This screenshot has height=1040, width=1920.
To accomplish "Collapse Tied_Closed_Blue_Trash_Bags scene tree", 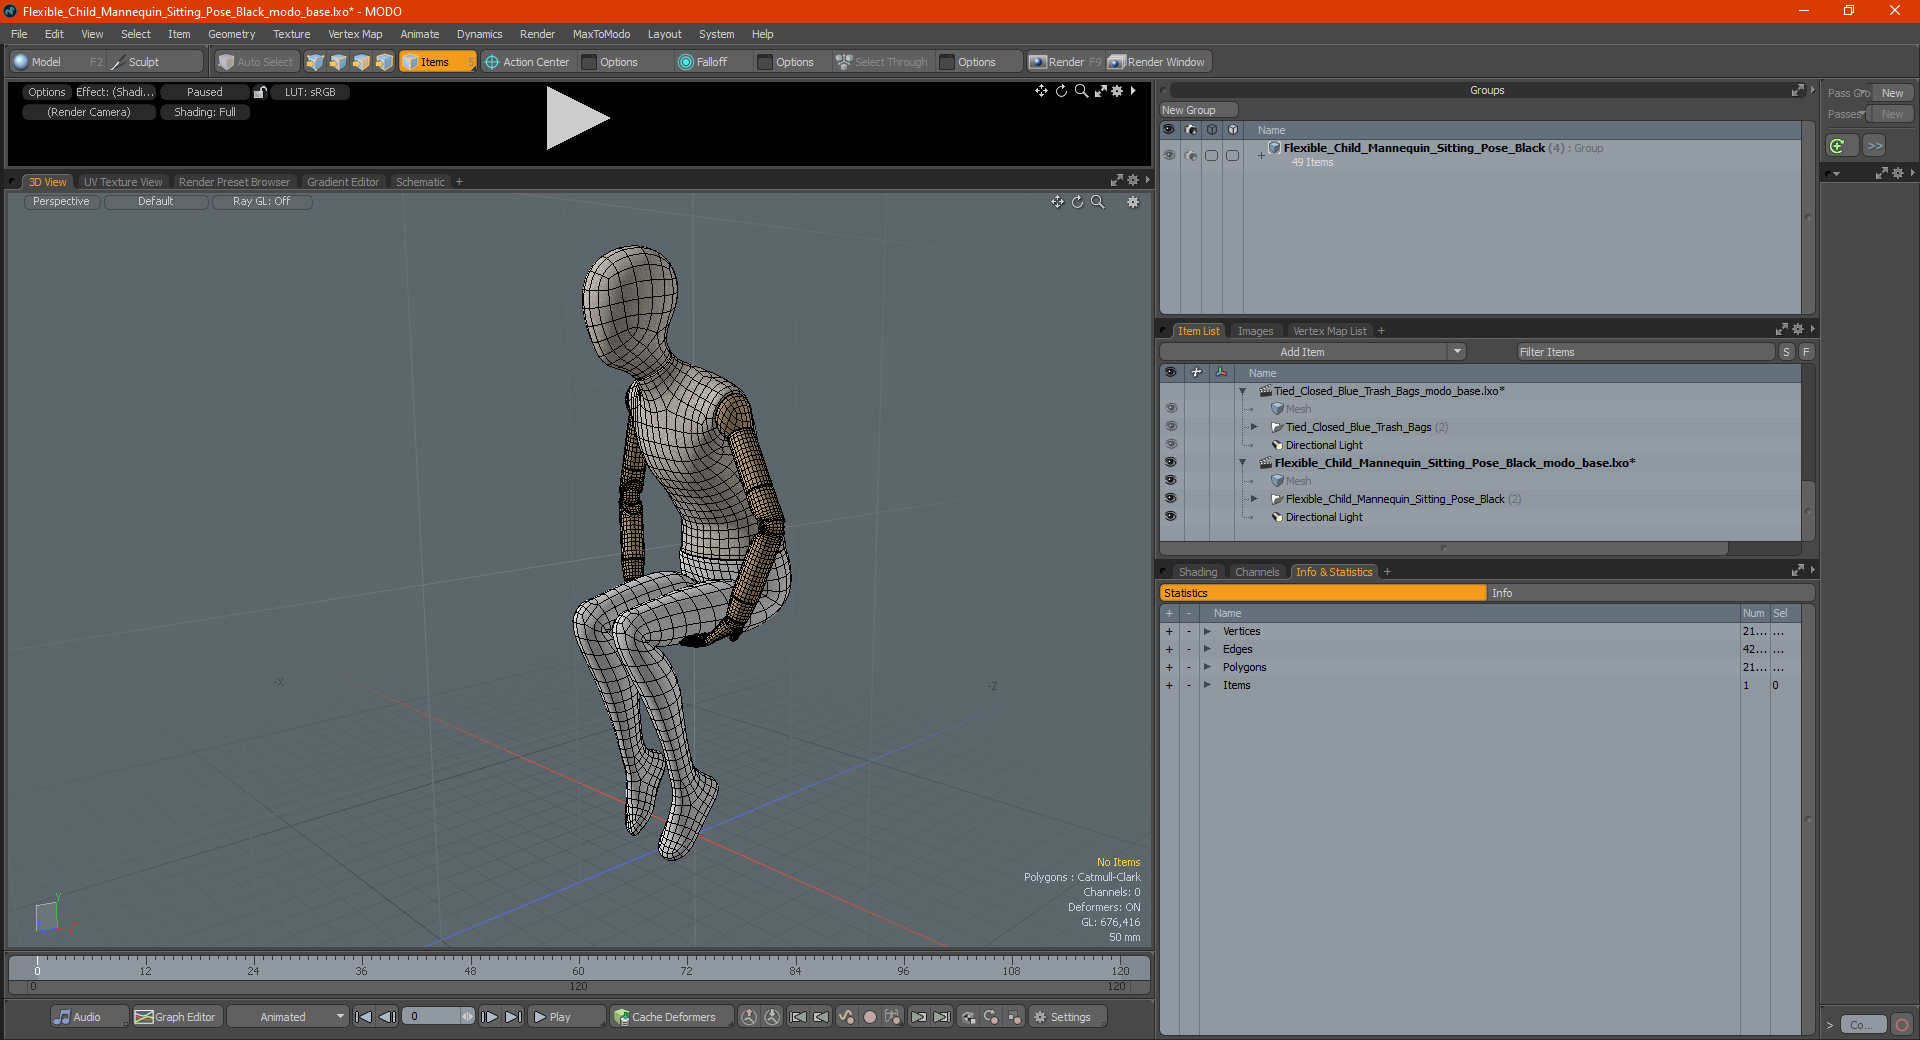I will coord(1243,391).
